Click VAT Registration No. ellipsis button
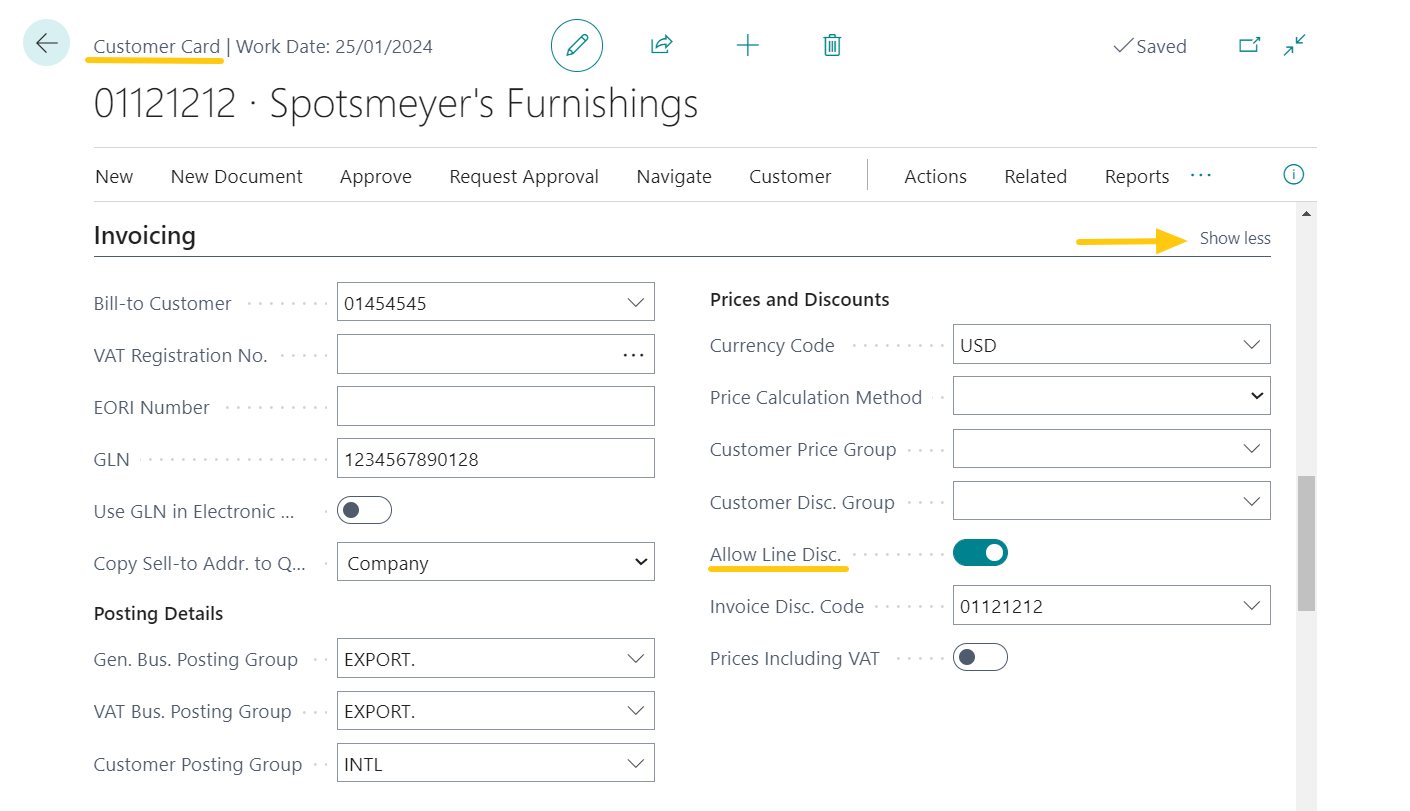This screenshot has width=1410, height=811. tap(633, 354)
